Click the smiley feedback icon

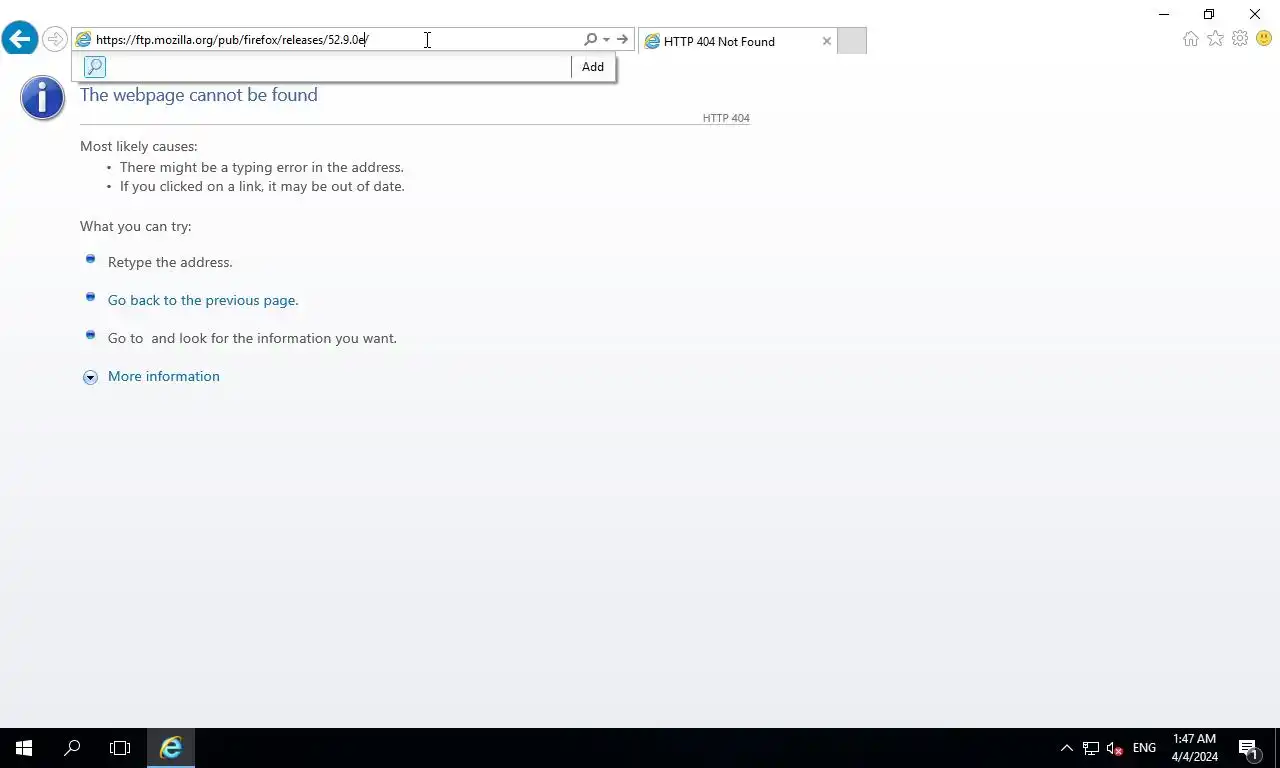click(x=1264, y=38)
